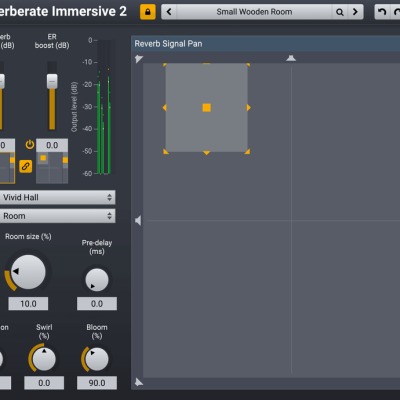This screenshot has width=400, height=400.
Task: Click the pan region center square handle
Action: tap(207, 108)
